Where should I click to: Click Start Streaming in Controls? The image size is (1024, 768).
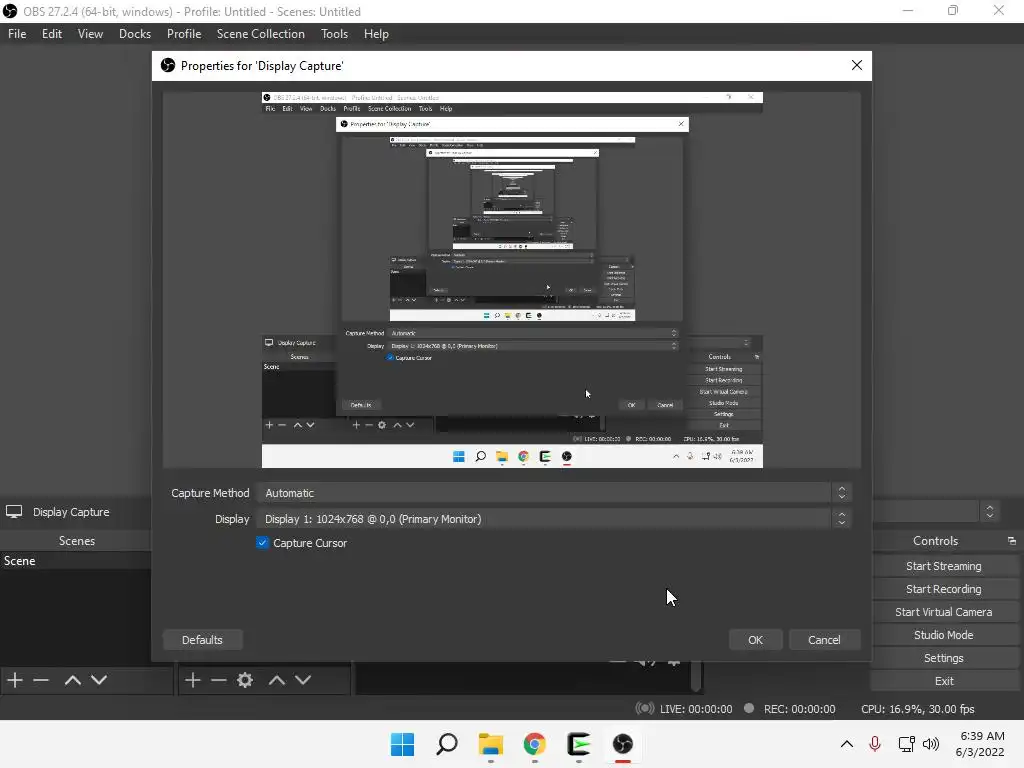[x=944, y=566]
